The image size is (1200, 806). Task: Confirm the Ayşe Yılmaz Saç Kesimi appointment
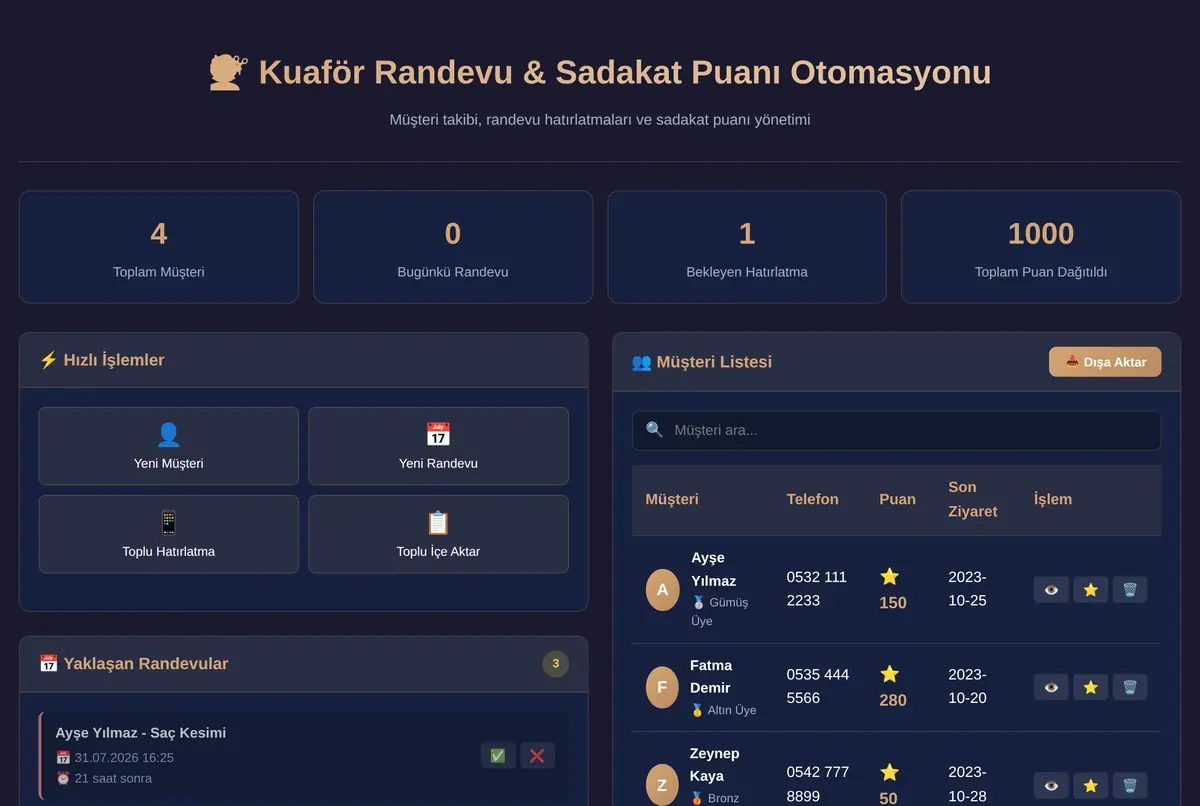coord(498,755)
